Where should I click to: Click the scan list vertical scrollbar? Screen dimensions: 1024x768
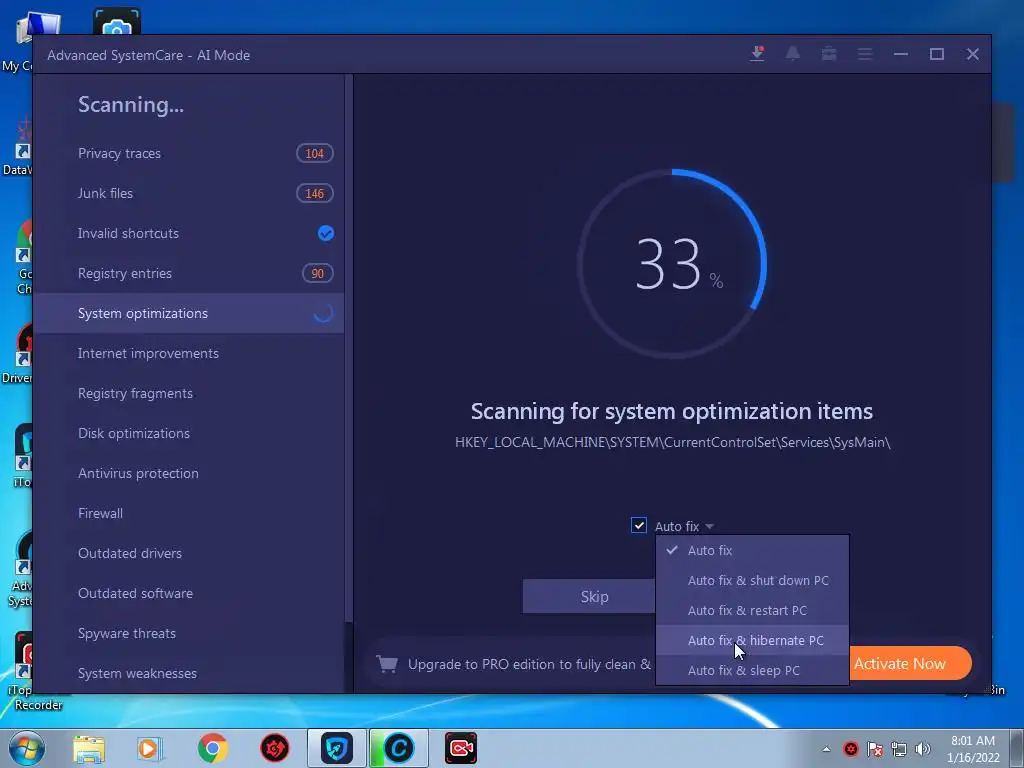tap(349, 346)
